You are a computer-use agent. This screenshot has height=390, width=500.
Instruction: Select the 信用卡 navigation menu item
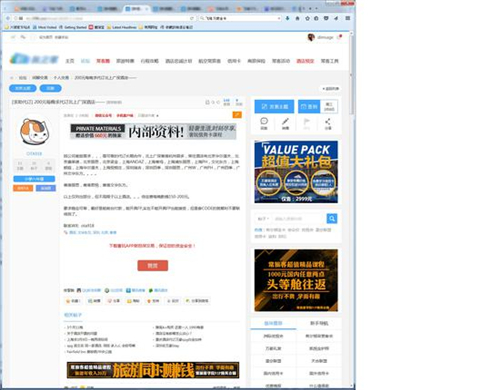(234, 61)
